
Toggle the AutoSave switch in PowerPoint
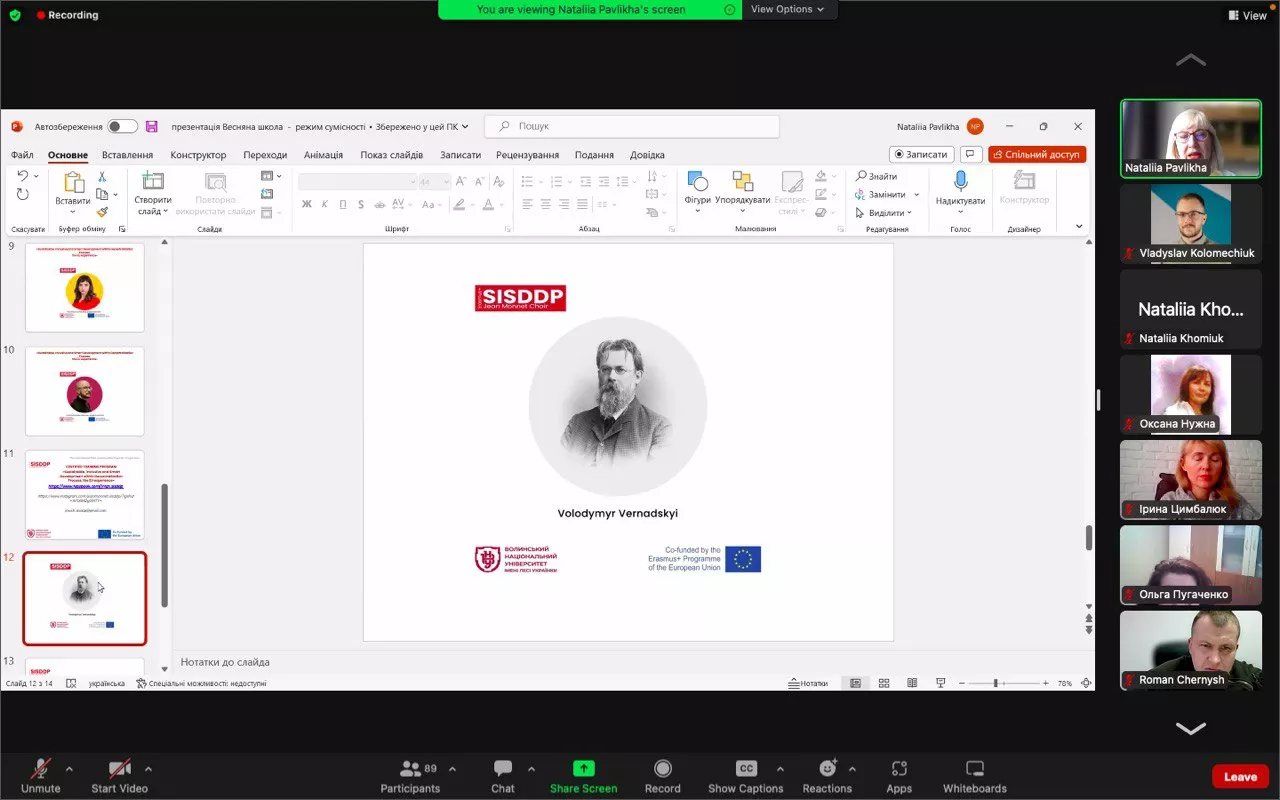point(123,127)
